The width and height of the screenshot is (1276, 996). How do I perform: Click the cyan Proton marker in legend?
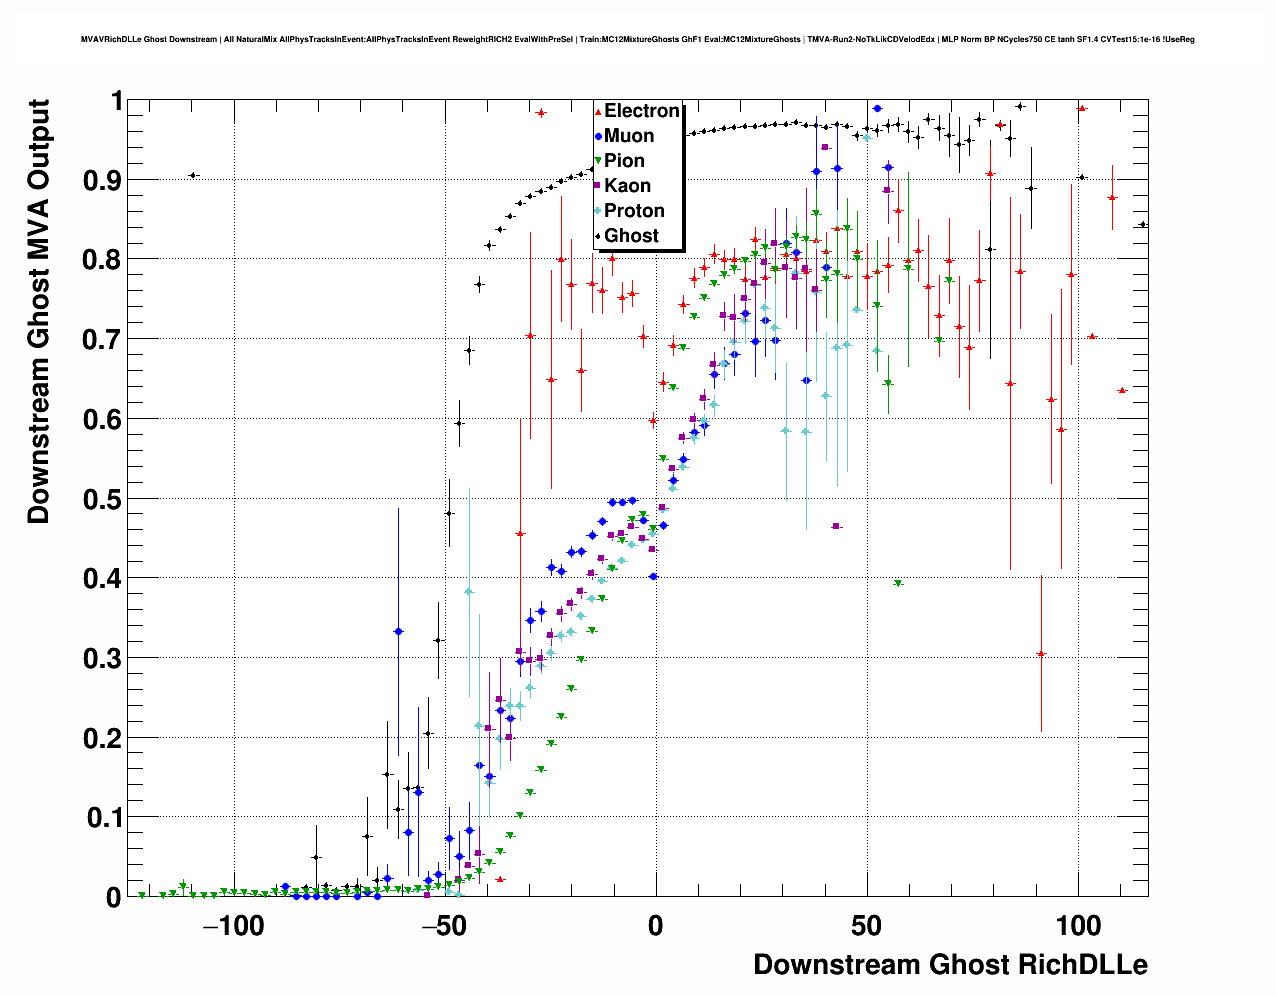click(598, 211)
